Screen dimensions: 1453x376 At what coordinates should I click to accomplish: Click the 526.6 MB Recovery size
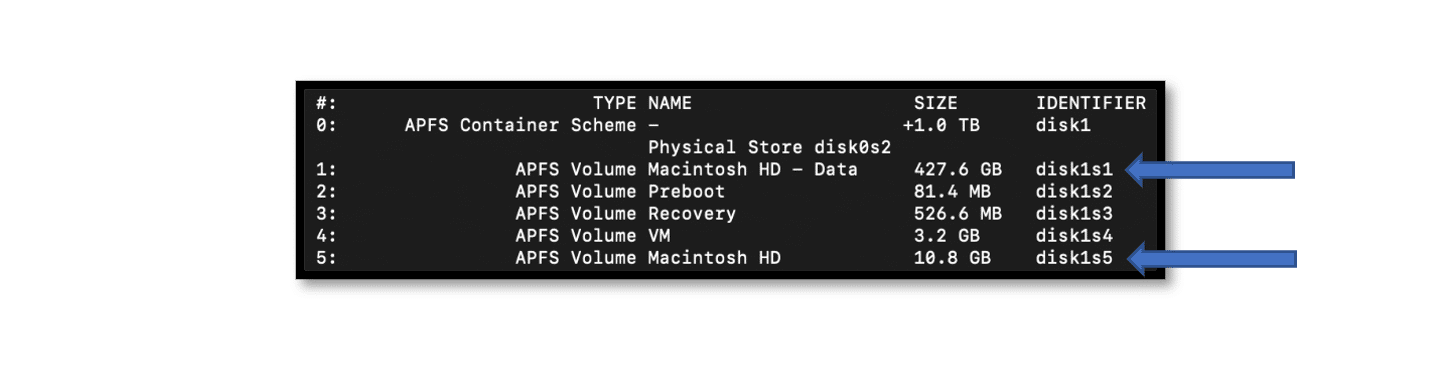coord(958,214)
